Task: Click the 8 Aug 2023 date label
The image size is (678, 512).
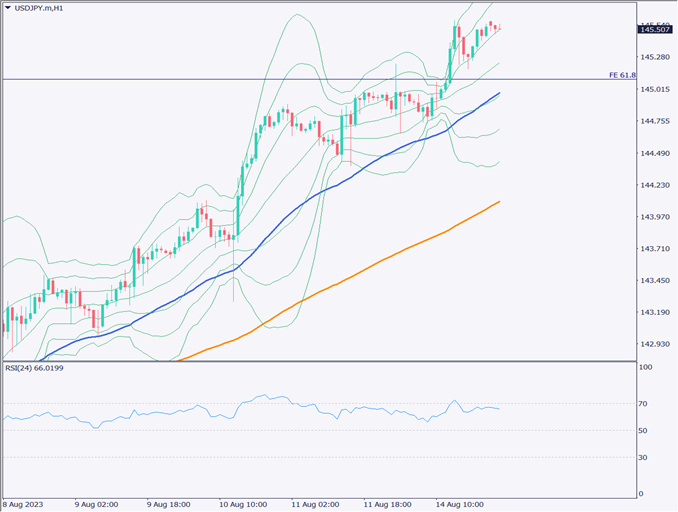Action: tap(24, 505)
